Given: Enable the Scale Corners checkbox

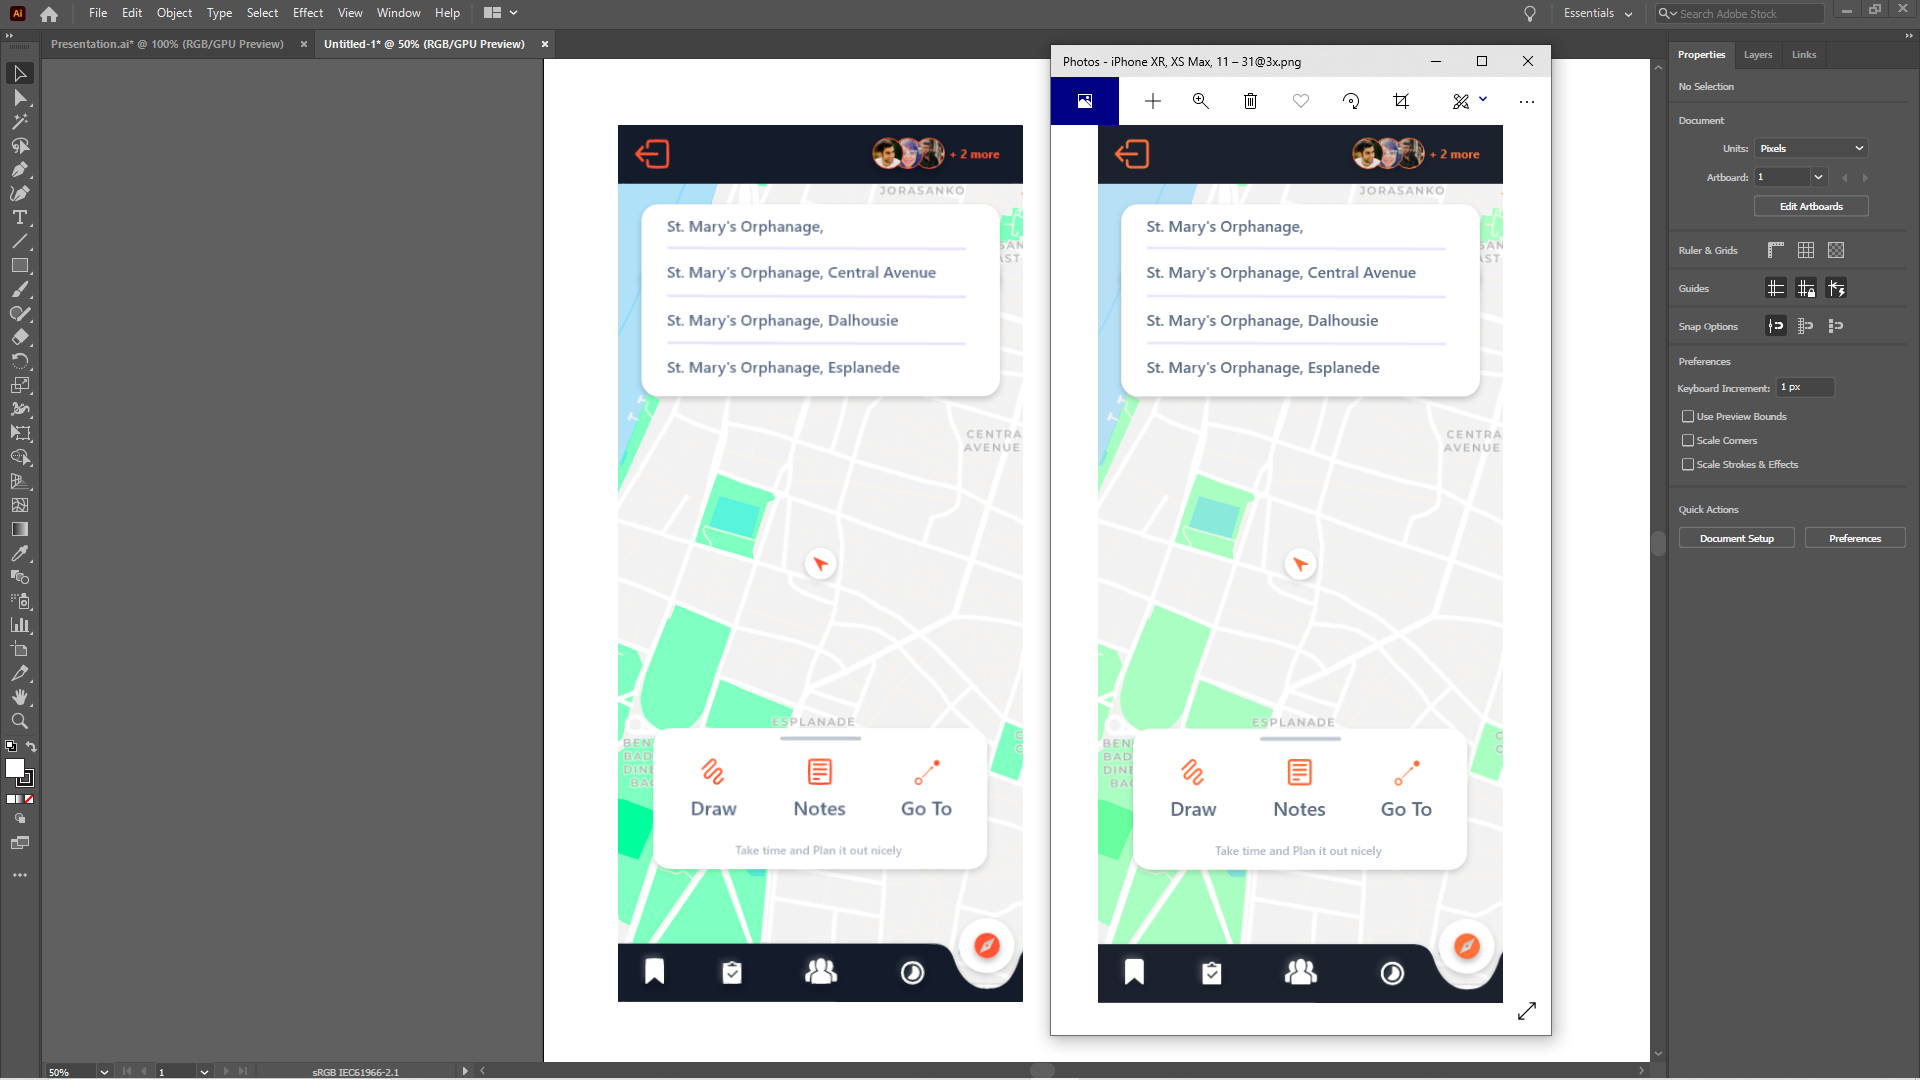Looking at the screenshot, I should 1688,440.
